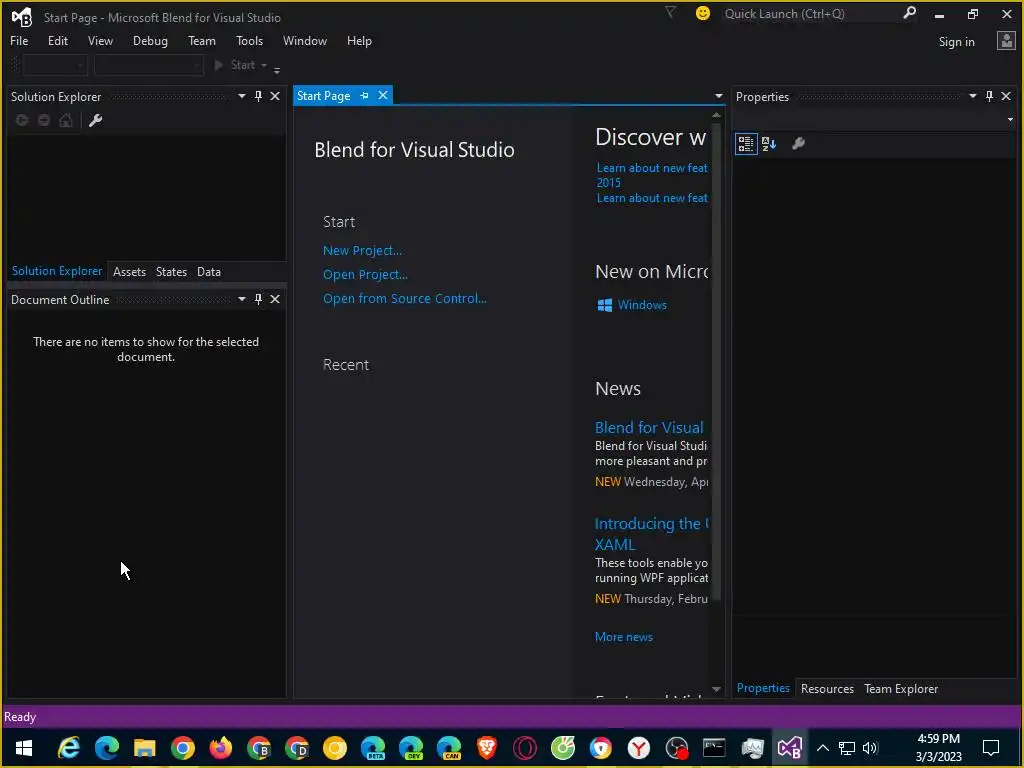Open the Team menu
This screenshot has width=1024, height=768.
coord(202,40)
